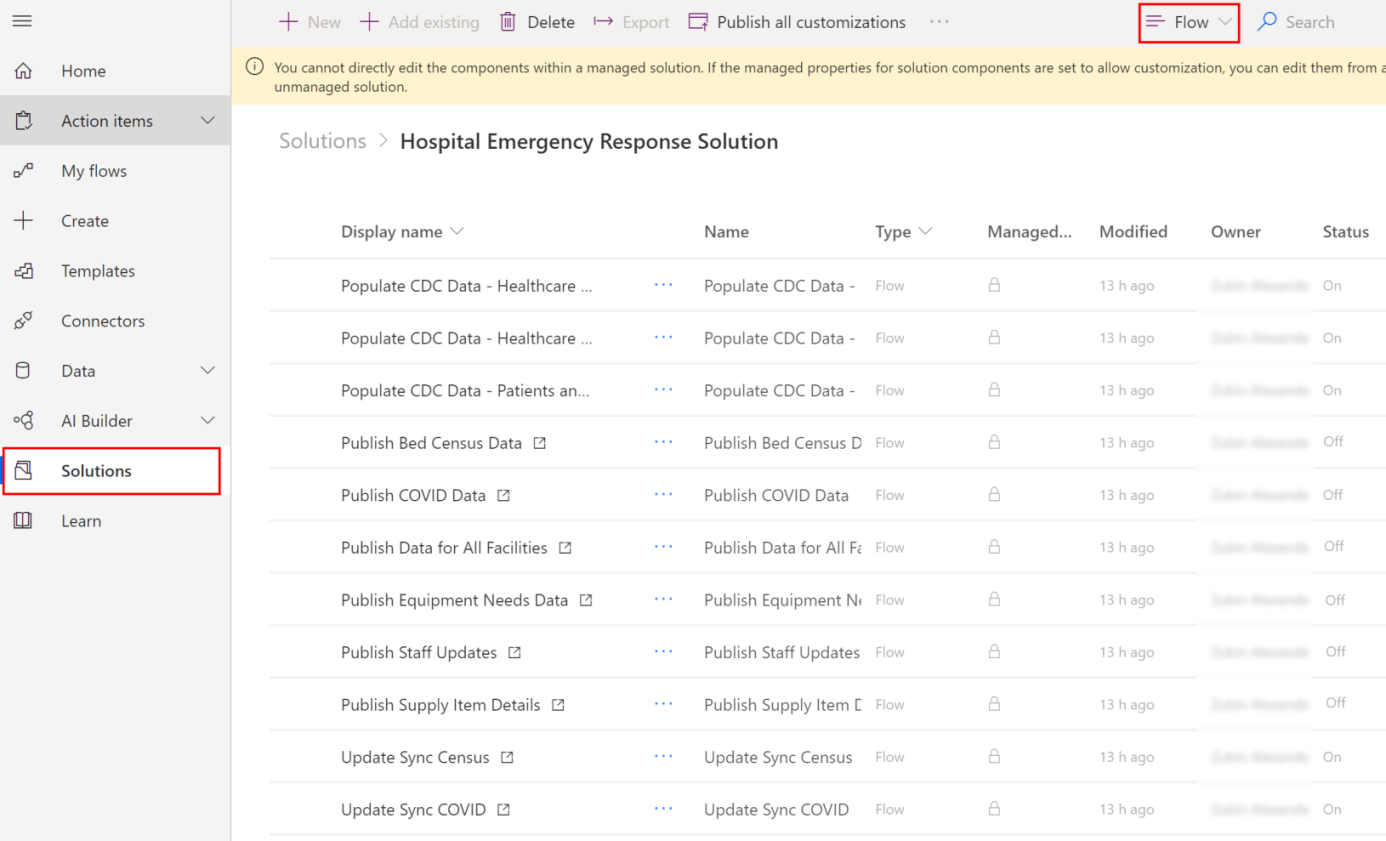Expand the Action items section

tap(208, 121)
